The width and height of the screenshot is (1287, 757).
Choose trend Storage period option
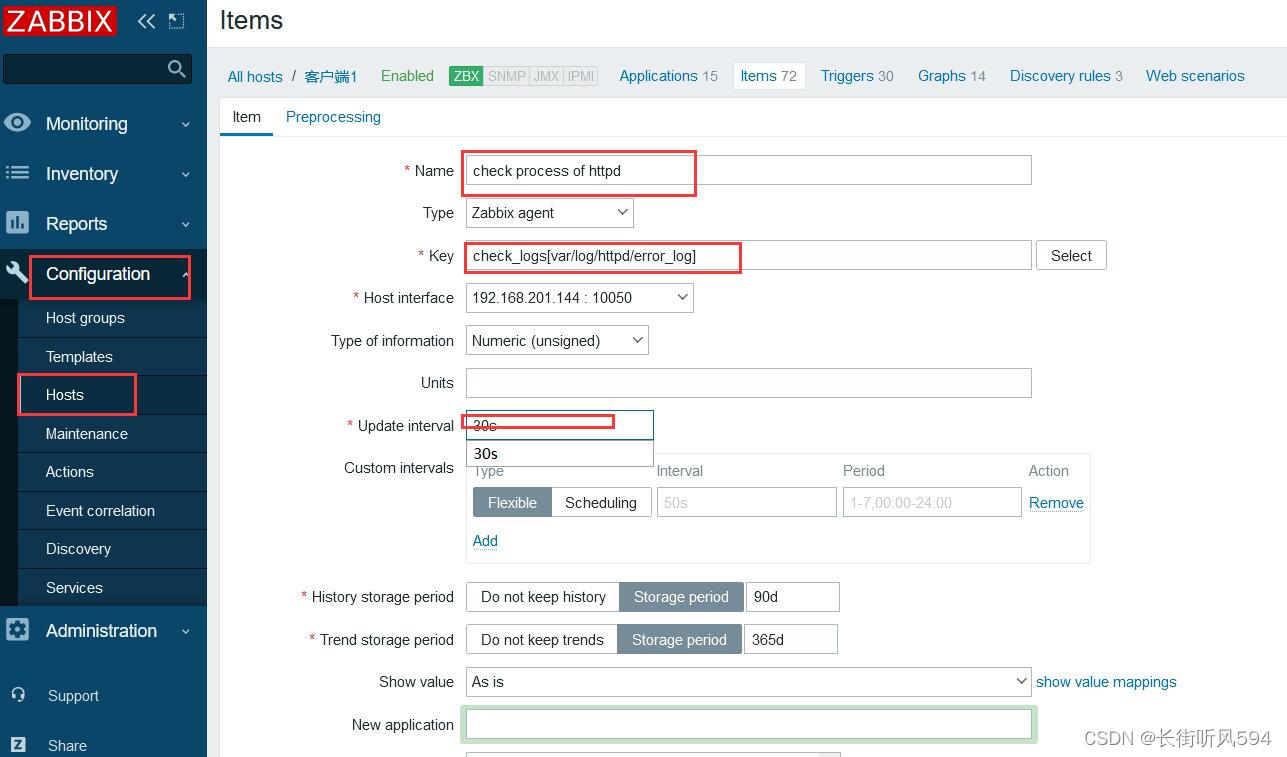(x=679, y=639)
